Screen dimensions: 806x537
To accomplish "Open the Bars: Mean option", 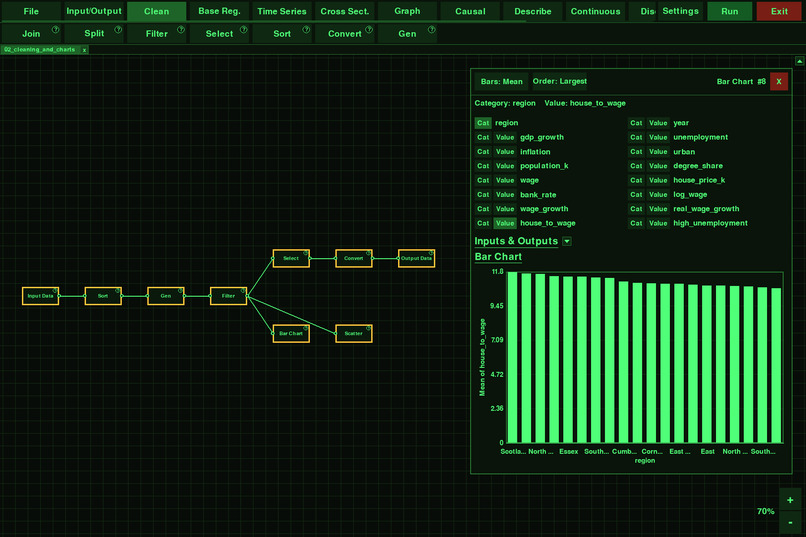I will coord(502,82).
